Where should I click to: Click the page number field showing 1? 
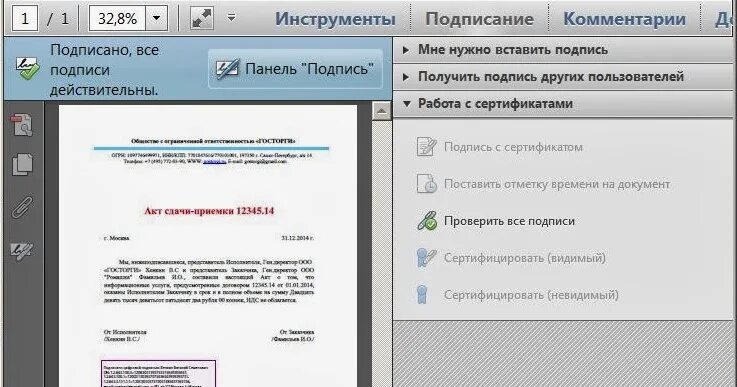tap(25, 19)
